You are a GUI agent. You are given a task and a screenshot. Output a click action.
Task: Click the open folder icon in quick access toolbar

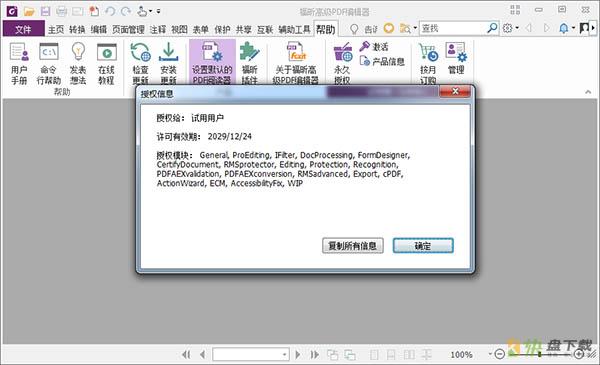coord(29,11)
